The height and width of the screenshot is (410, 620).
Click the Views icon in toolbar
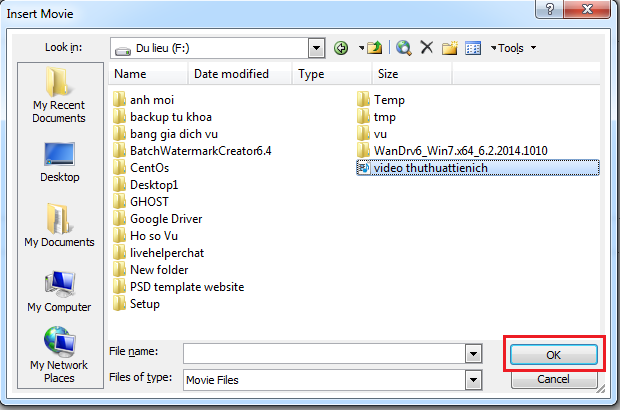point(473,48)
